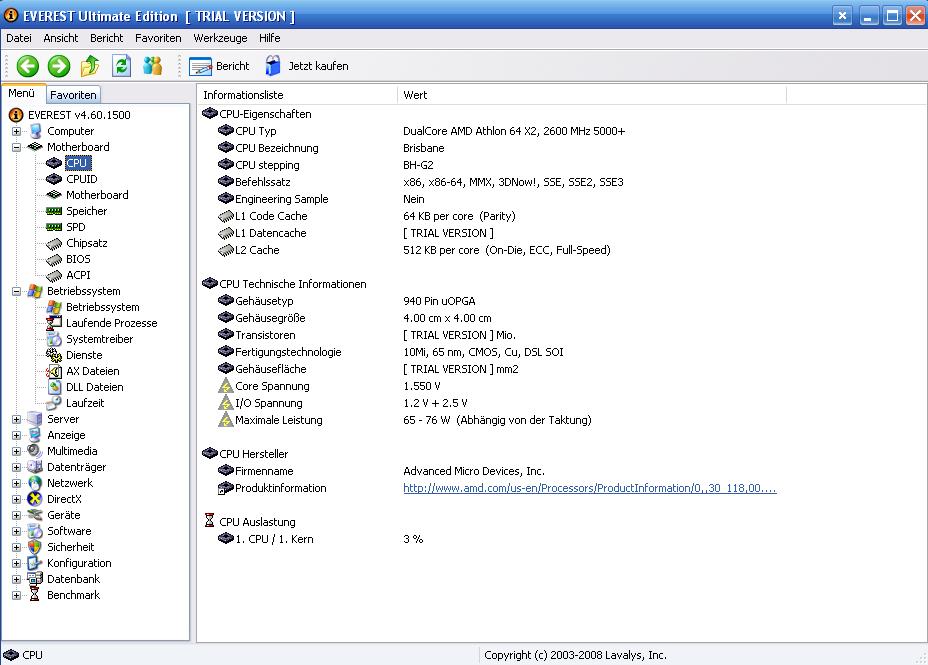The width and height of the screenshot is (928, 665).
Task: Select the Fertigungstechnologie row
Action: point(391,352)
